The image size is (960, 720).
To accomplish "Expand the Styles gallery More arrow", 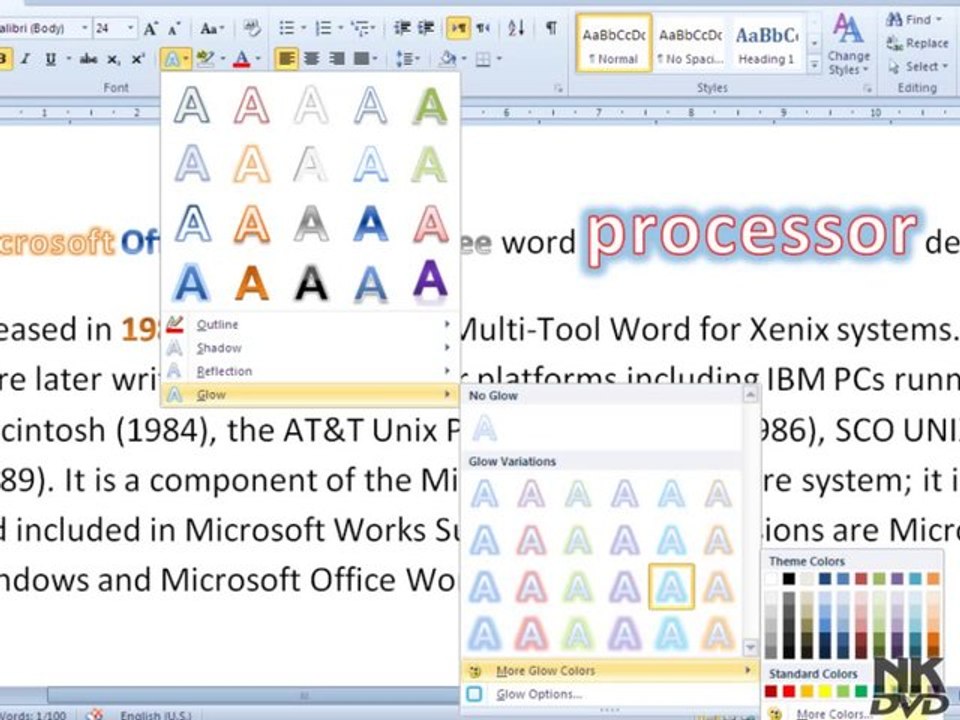I will (x=814, y=64).
